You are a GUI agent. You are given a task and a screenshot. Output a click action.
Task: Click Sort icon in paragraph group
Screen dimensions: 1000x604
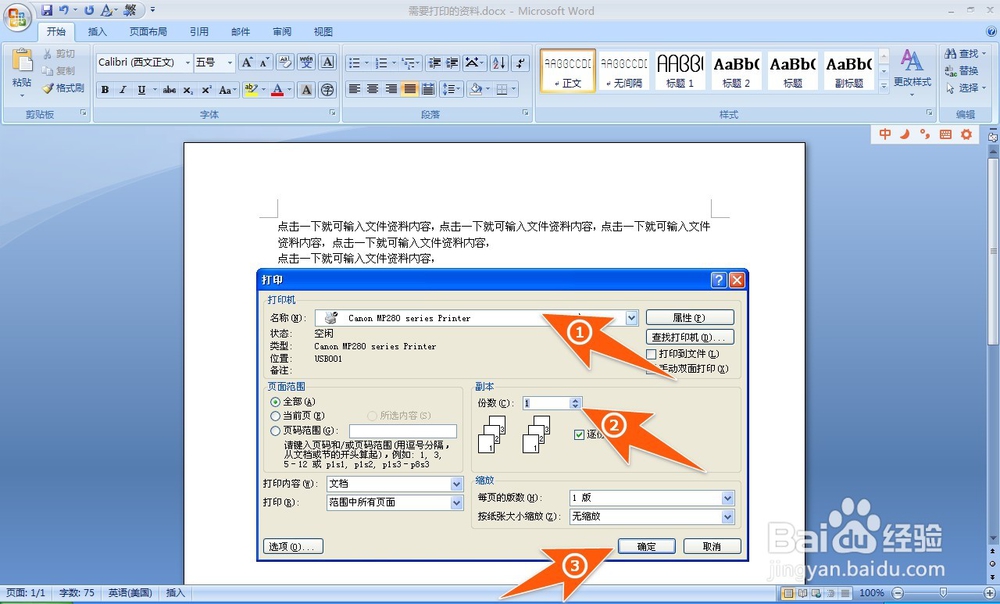(499, 63)
